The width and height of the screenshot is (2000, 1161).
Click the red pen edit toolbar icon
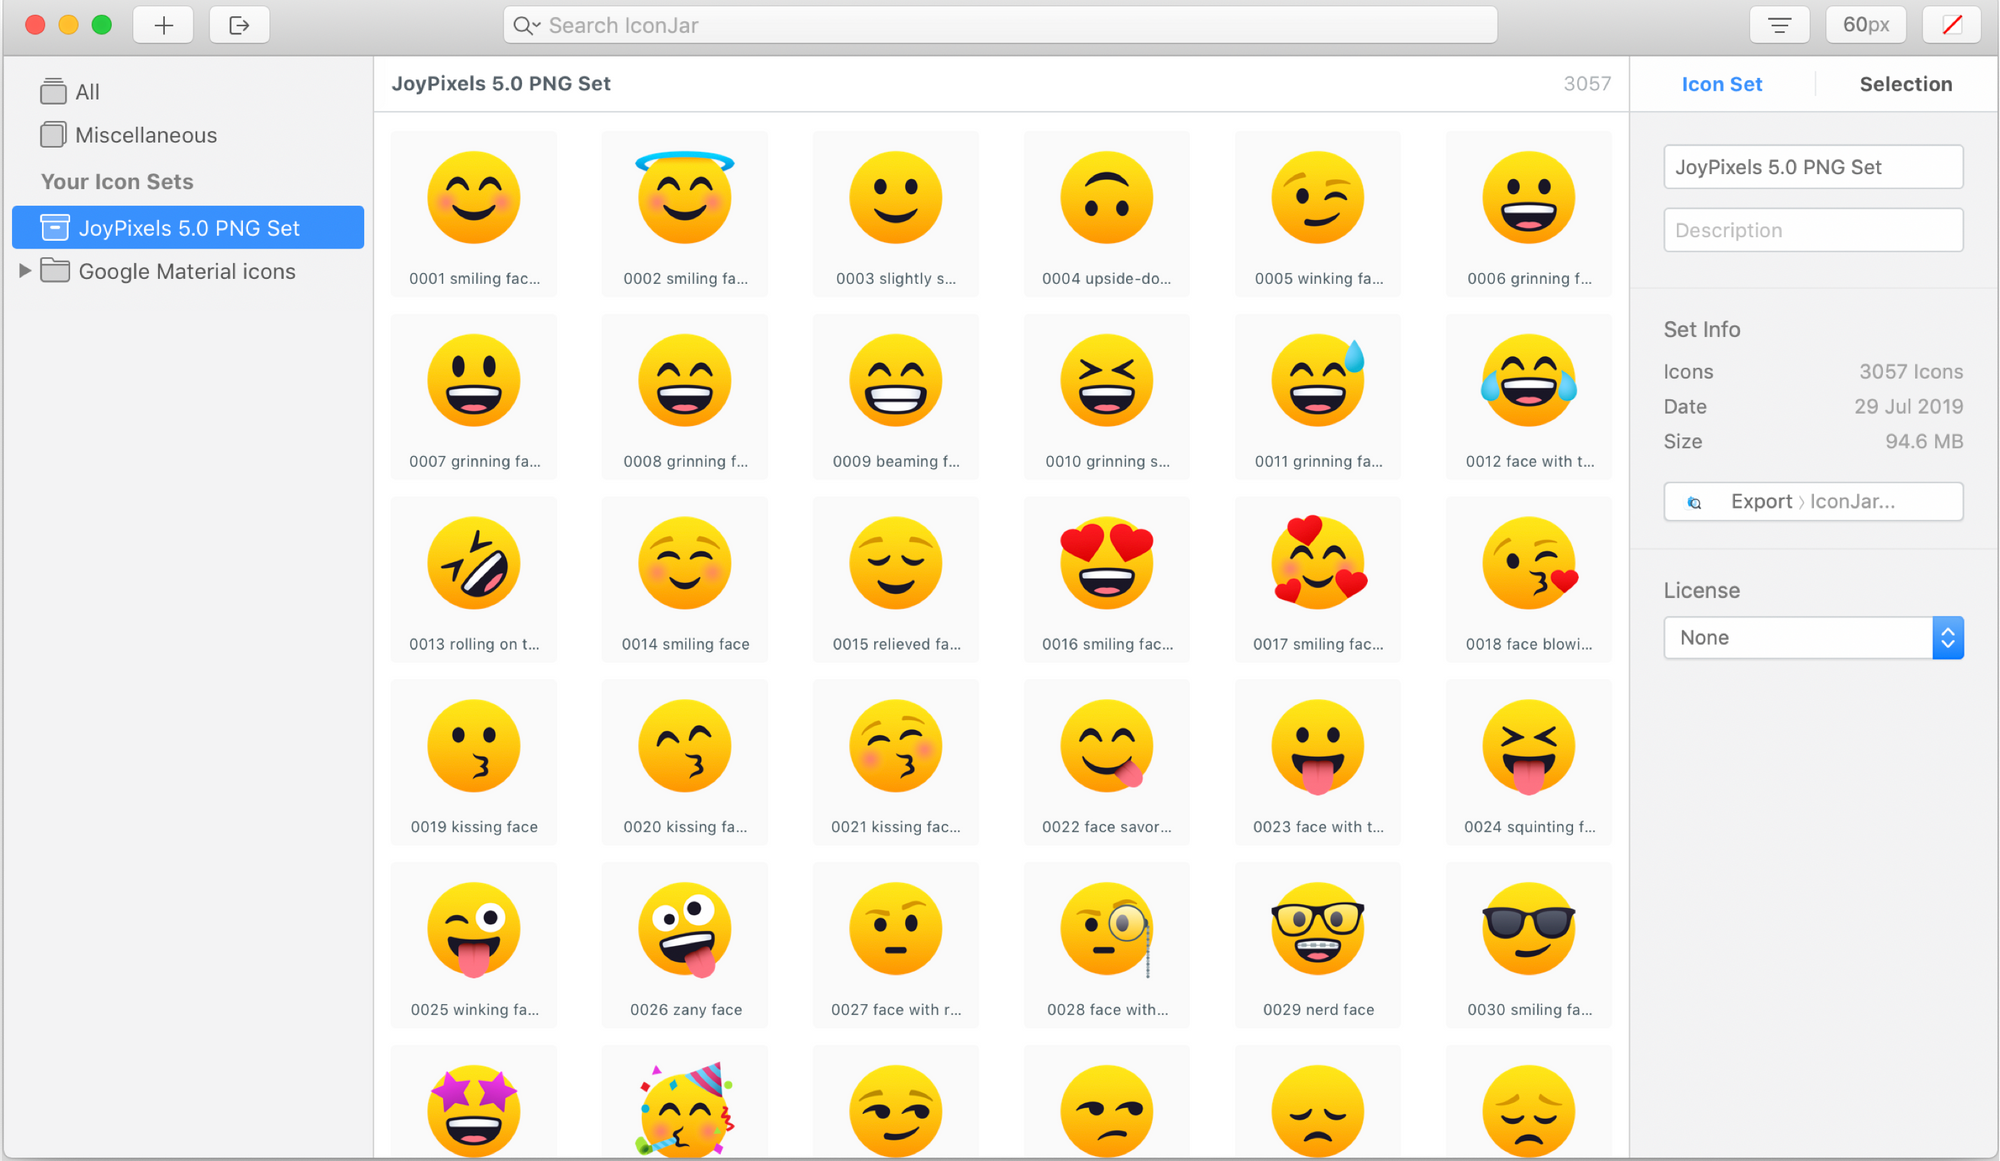tap(1946, 25)
